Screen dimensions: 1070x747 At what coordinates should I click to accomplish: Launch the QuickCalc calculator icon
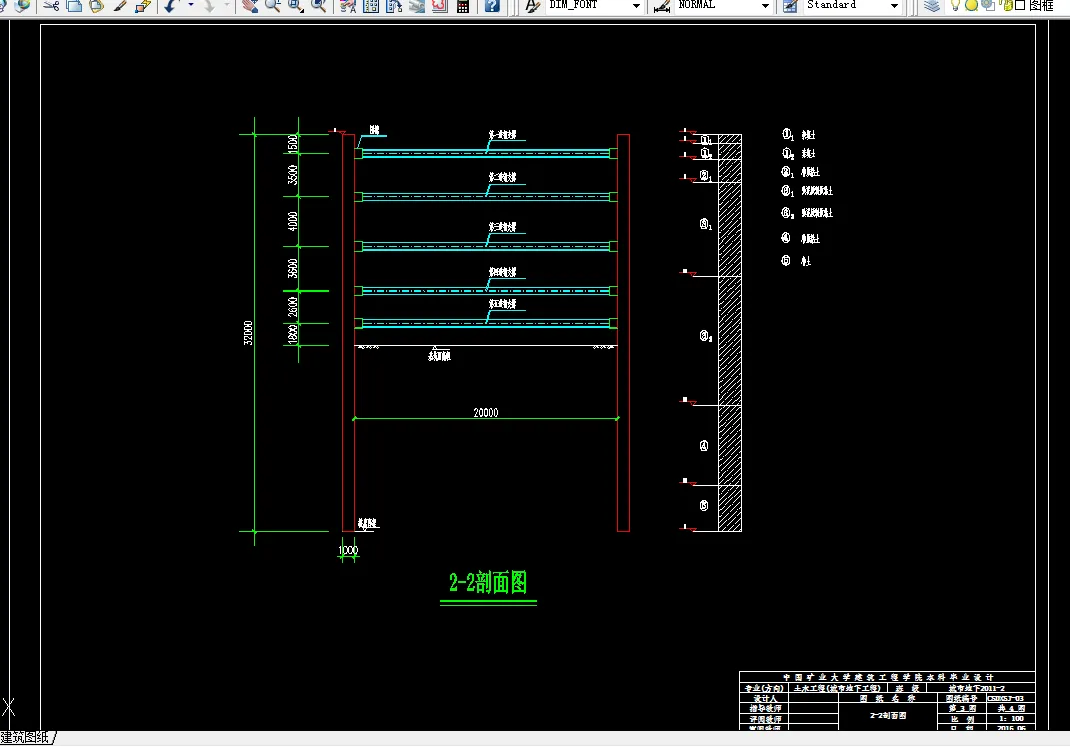[463, 5]
